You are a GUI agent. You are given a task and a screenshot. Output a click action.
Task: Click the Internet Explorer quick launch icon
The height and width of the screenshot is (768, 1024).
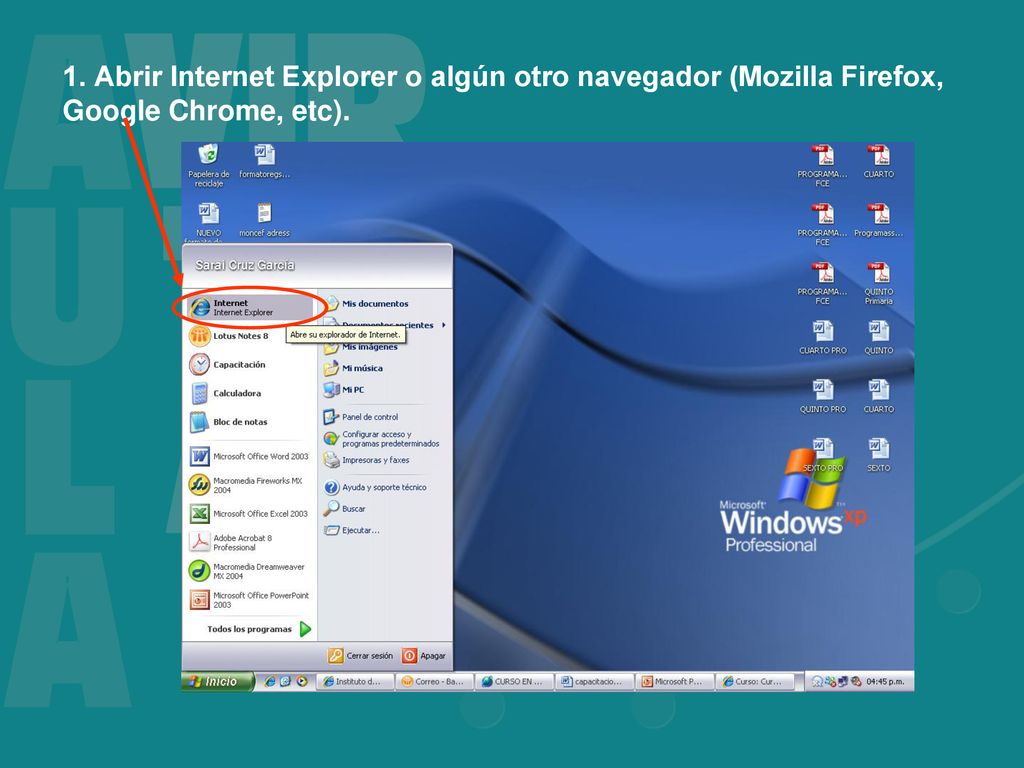coord(269,681)
